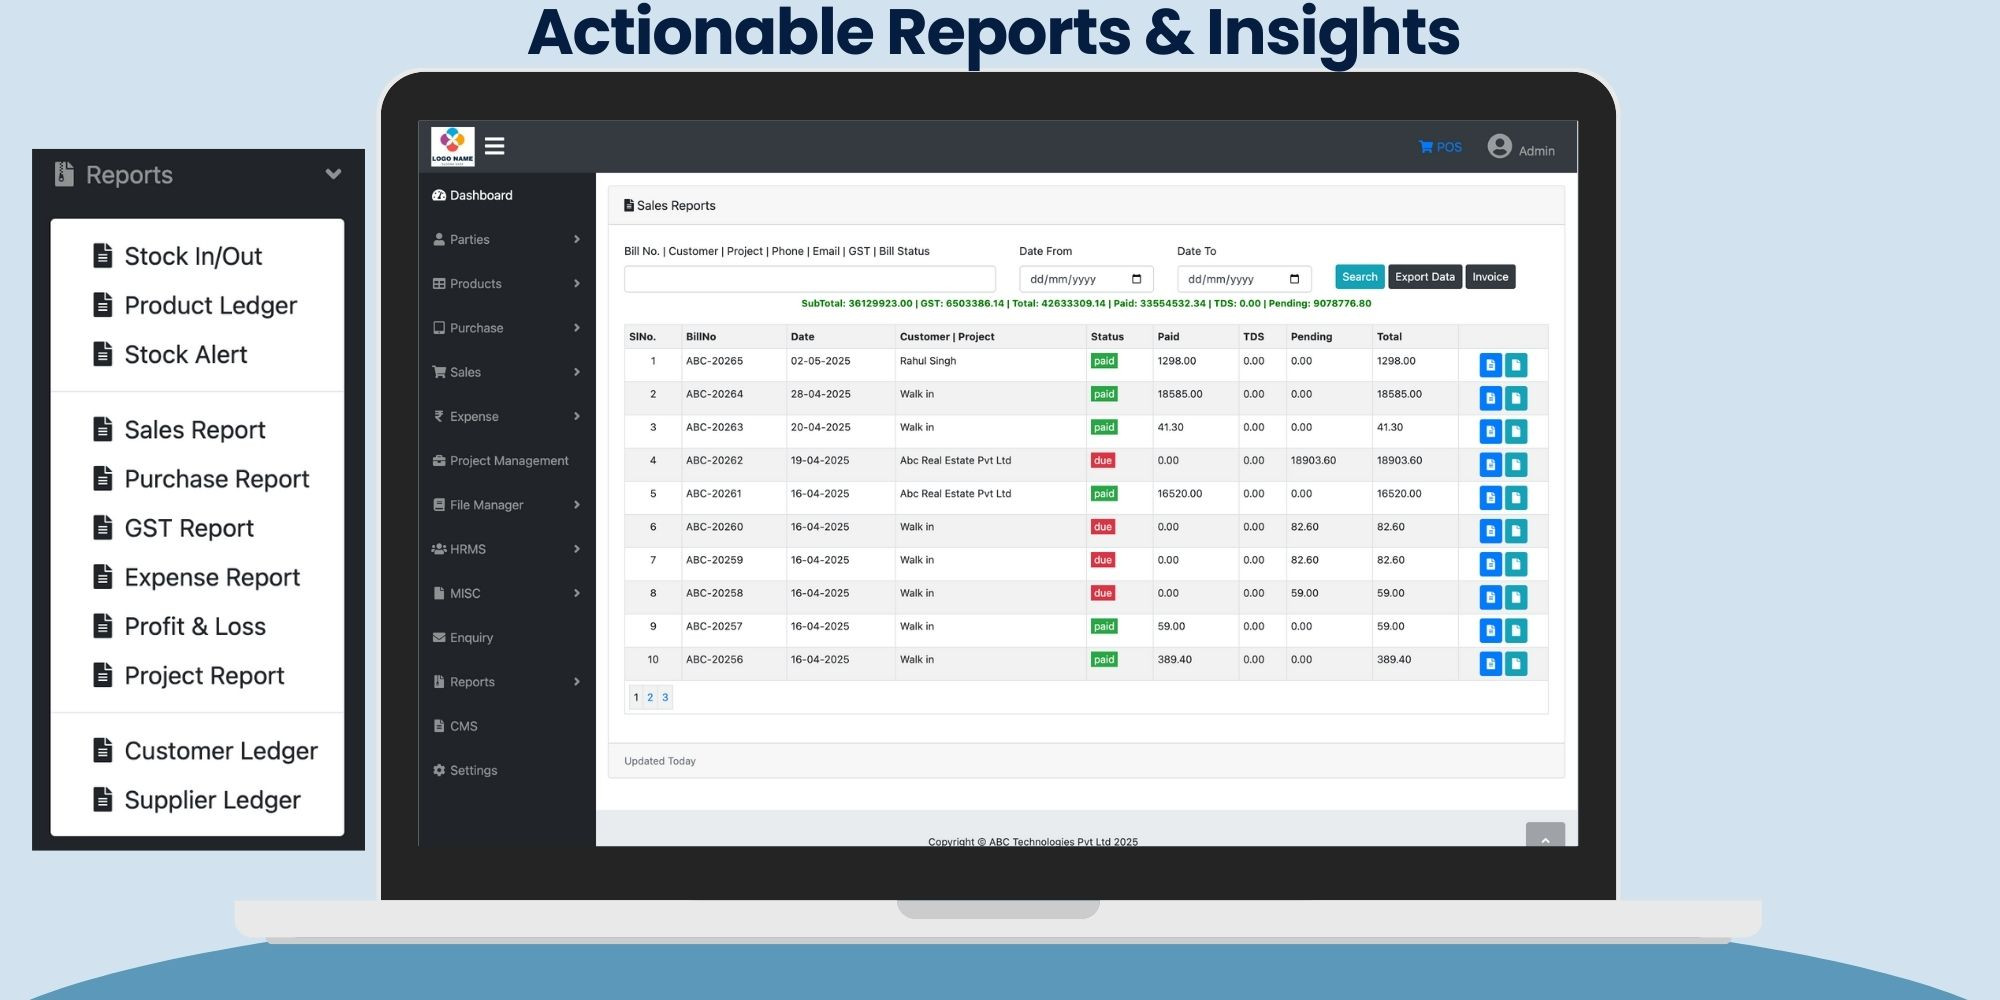Collapse the Reports panel chevron
2000x1000 pixels.
click(x=333, y=174)
